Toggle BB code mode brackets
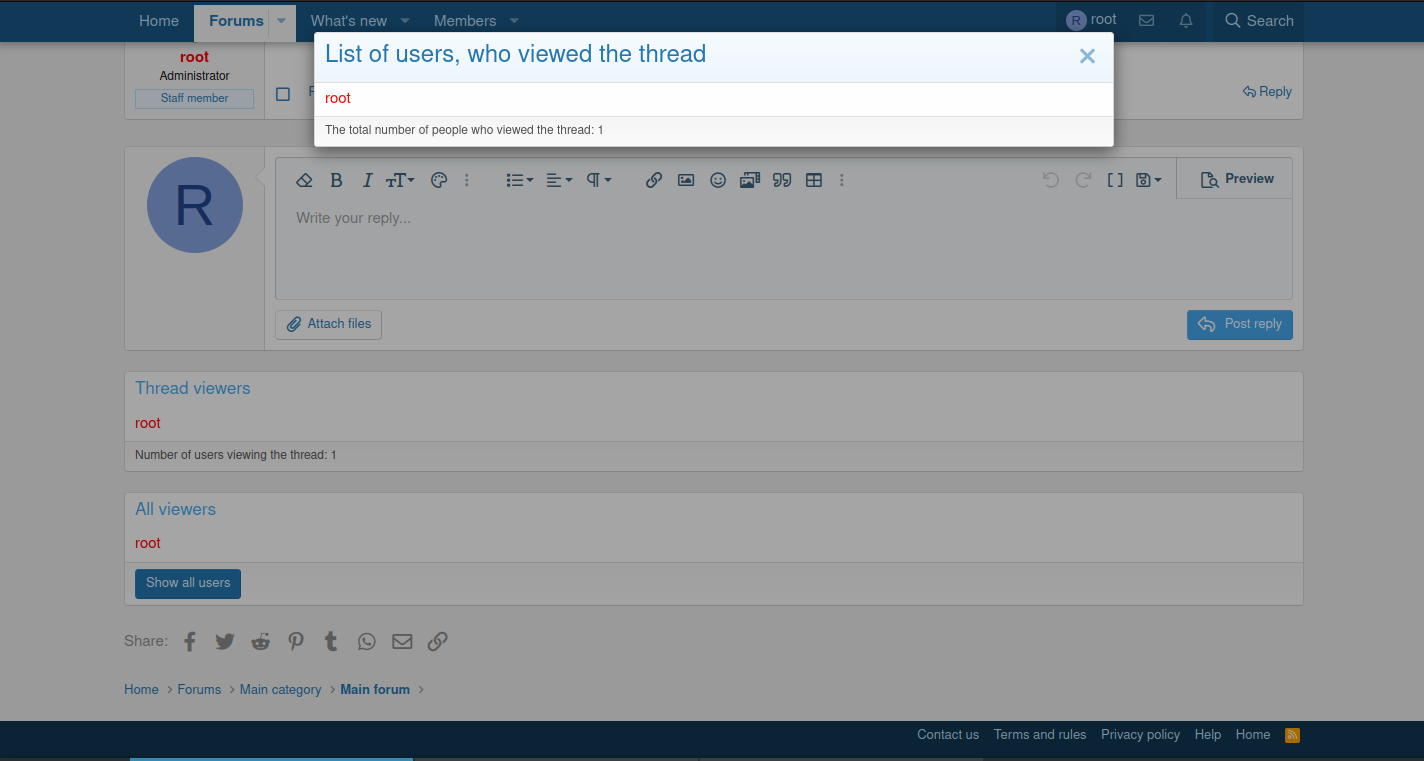Image resolution: width=1424 pixels, height=761 pixels. coord(1114,180)
